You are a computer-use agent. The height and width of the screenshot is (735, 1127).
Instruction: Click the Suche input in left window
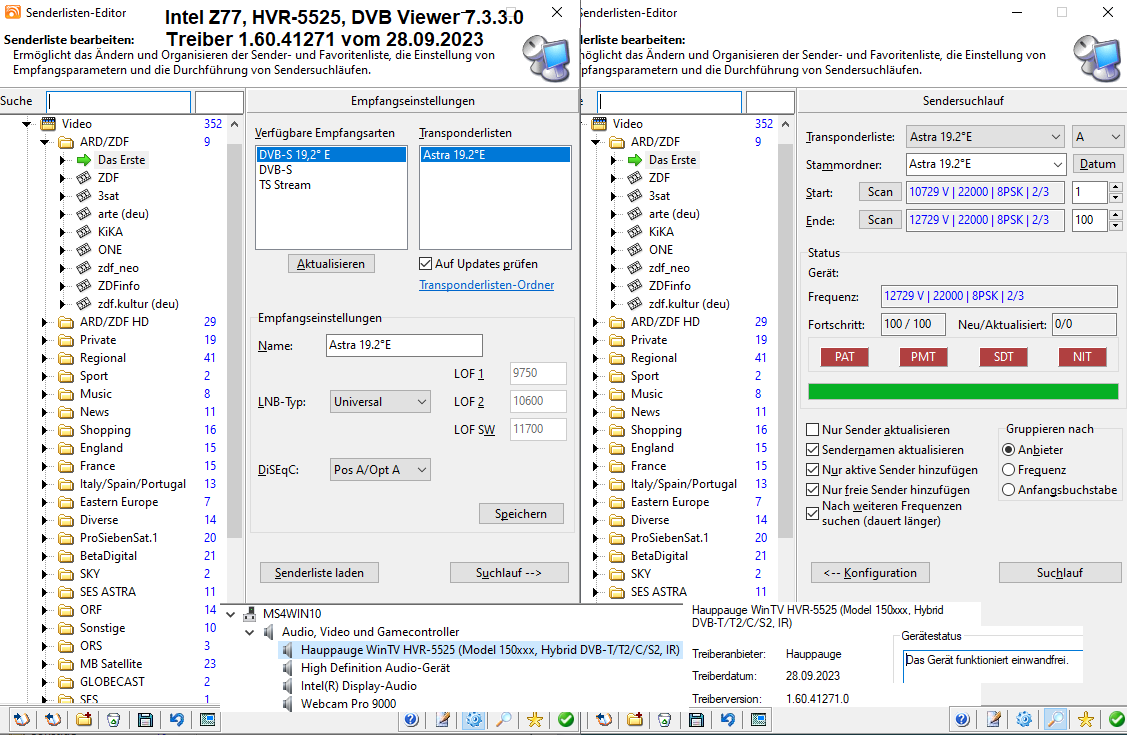click(119, 101)
